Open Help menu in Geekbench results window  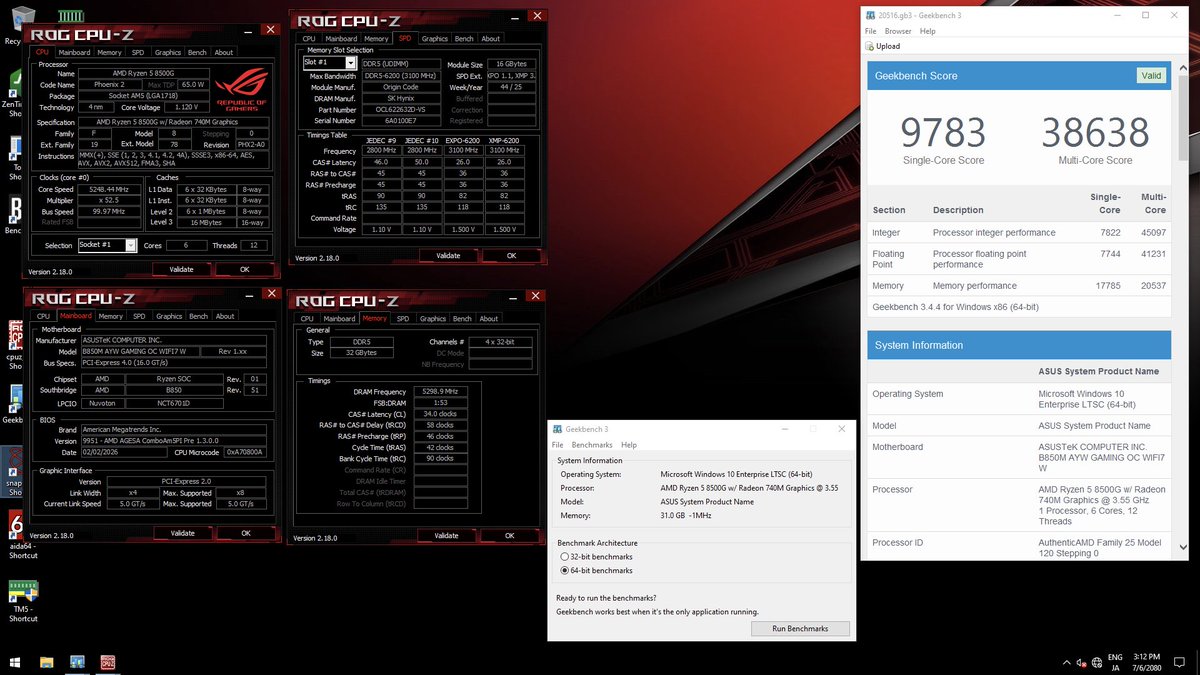(928, 31)
